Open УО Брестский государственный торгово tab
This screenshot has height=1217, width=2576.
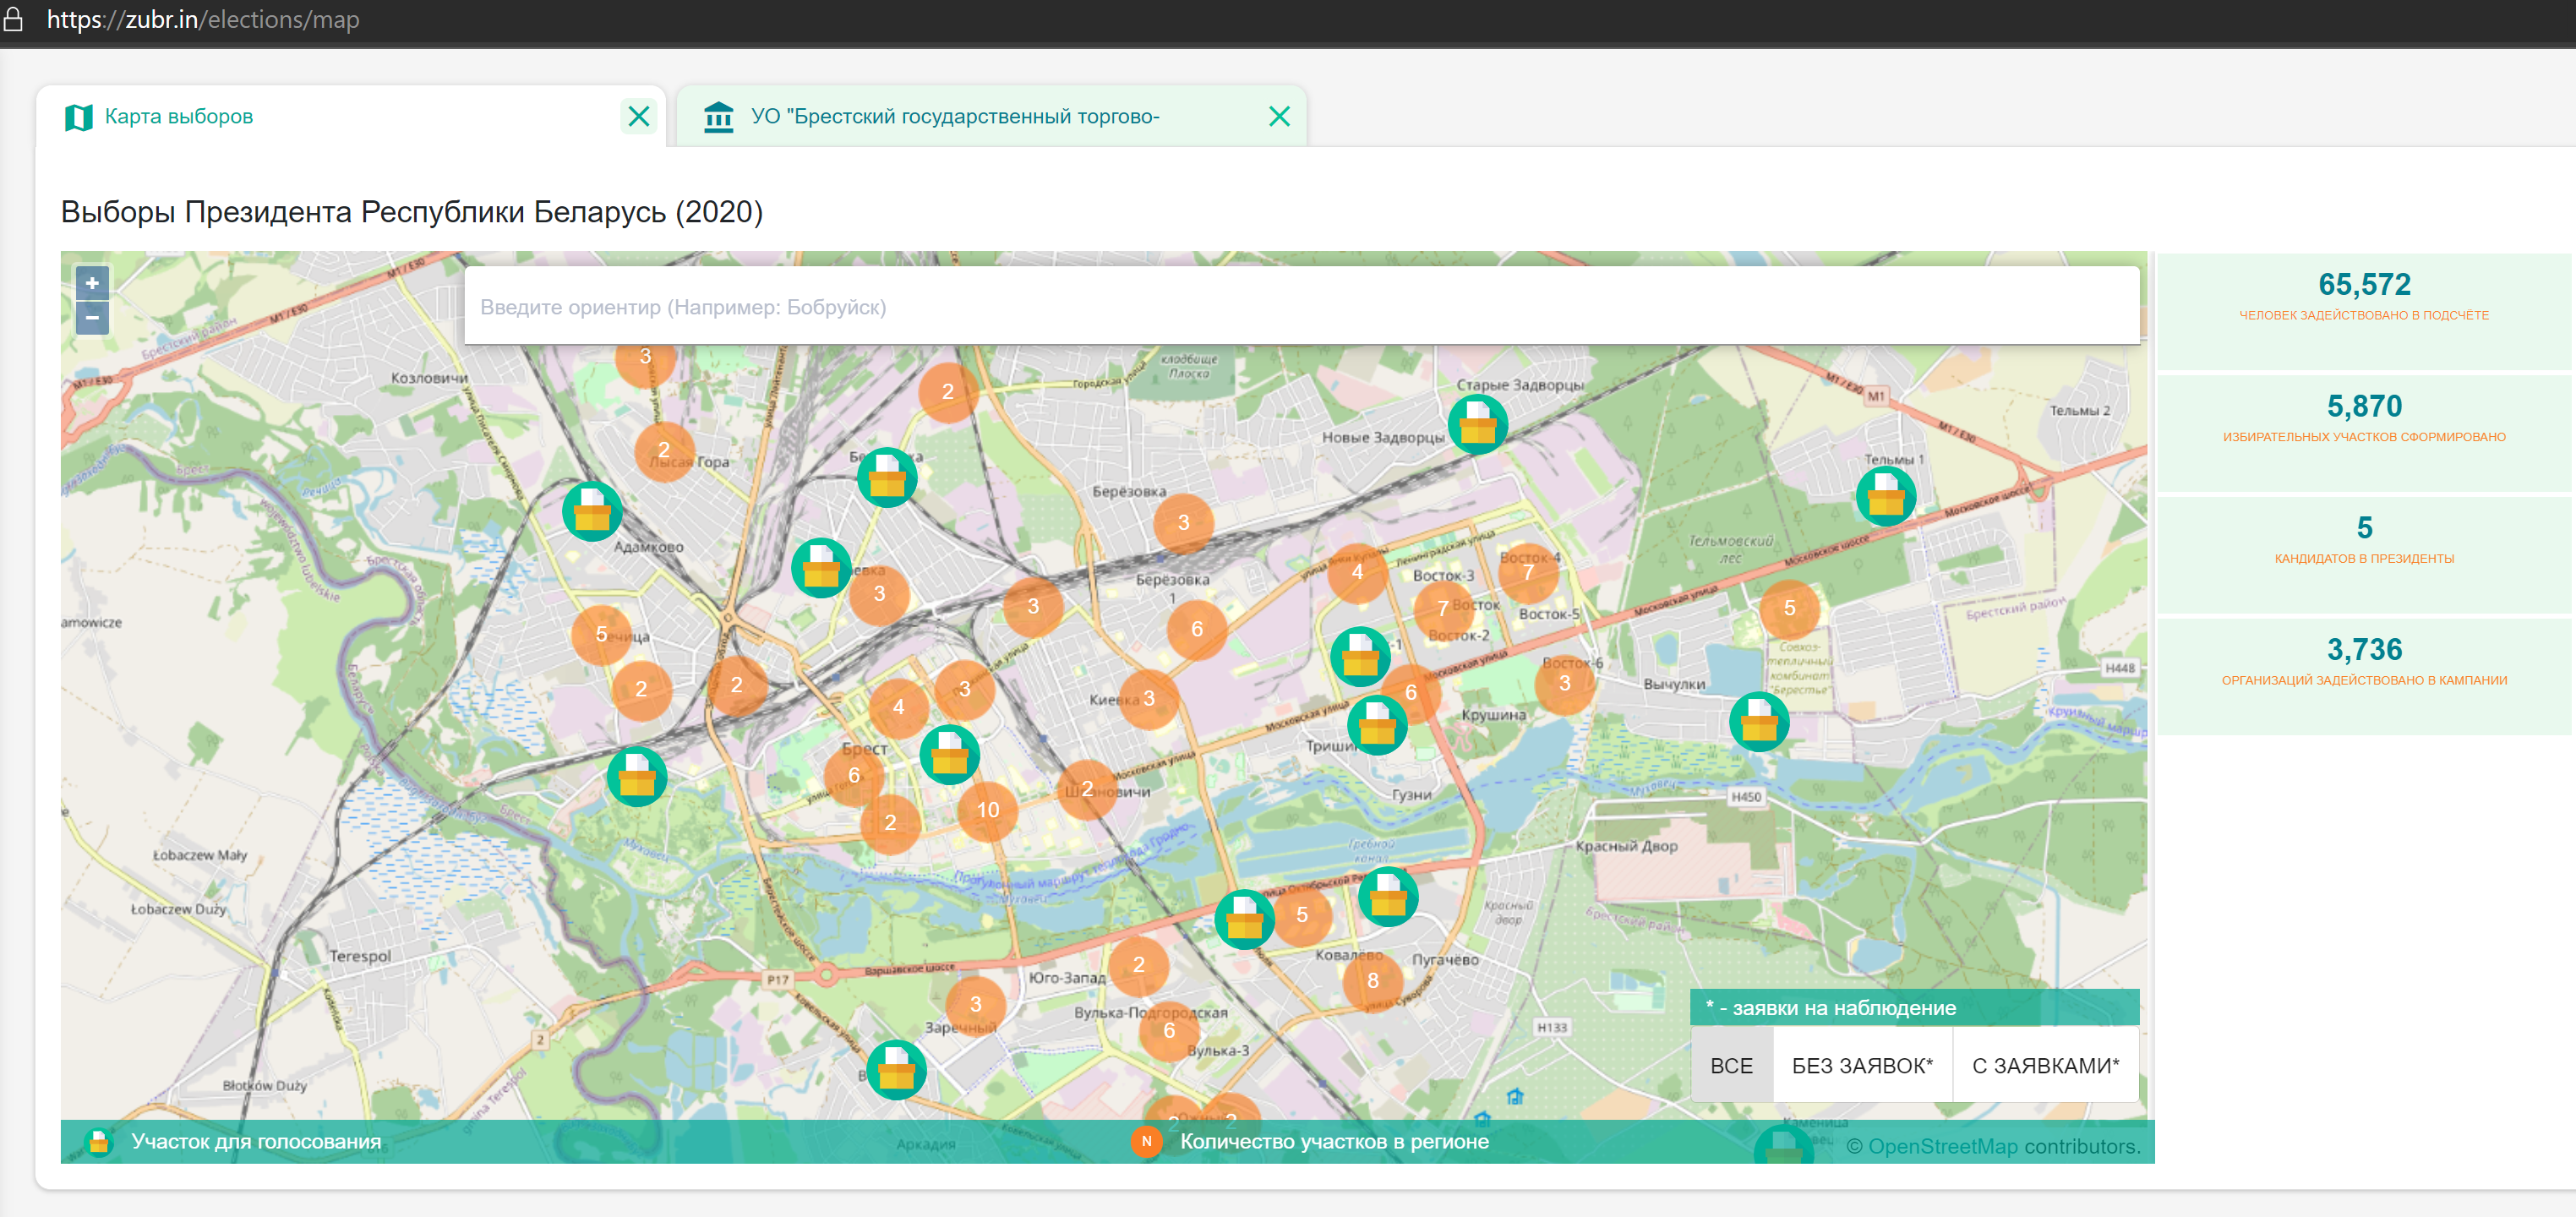pos(991,116)
